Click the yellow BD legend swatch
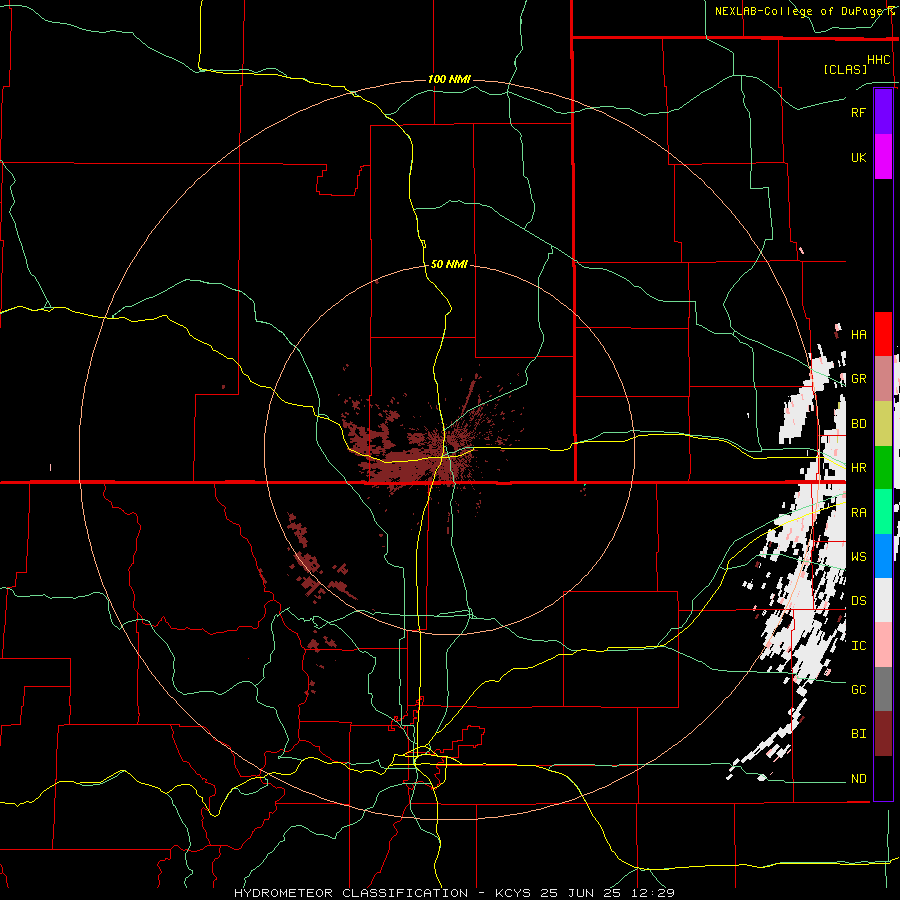Viewport: 900px width, 900px height. point(883,423)
